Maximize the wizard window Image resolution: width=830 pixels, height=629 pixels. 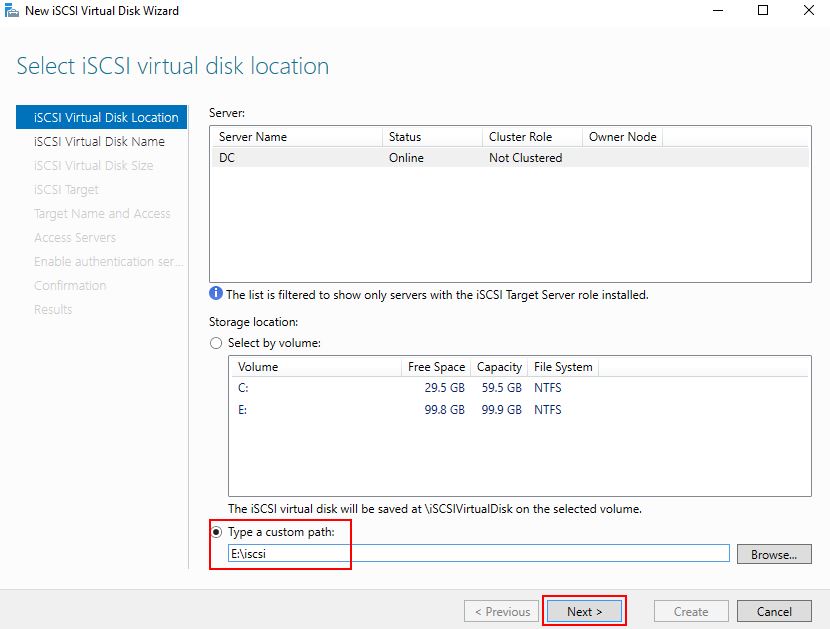point(763,10)
